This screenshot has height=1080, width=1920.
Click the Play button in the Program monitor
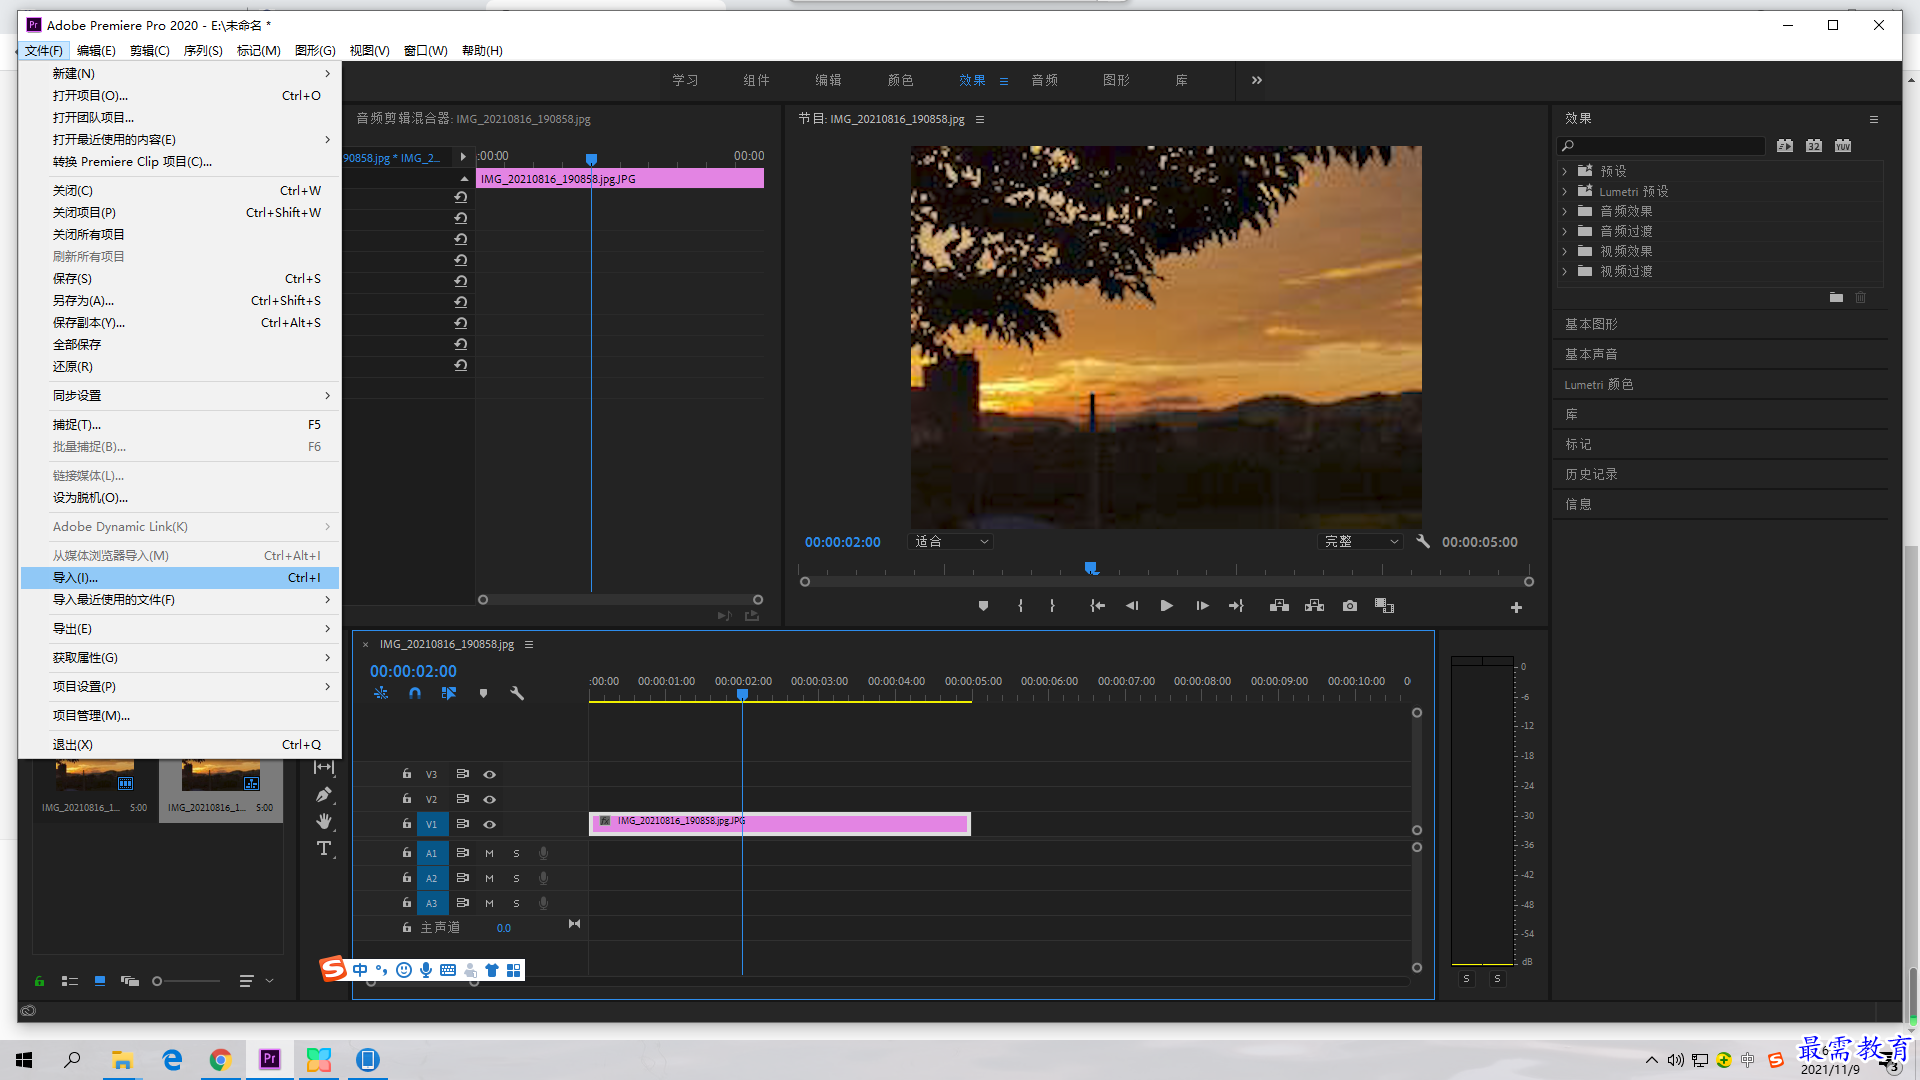coord(1166,606)
